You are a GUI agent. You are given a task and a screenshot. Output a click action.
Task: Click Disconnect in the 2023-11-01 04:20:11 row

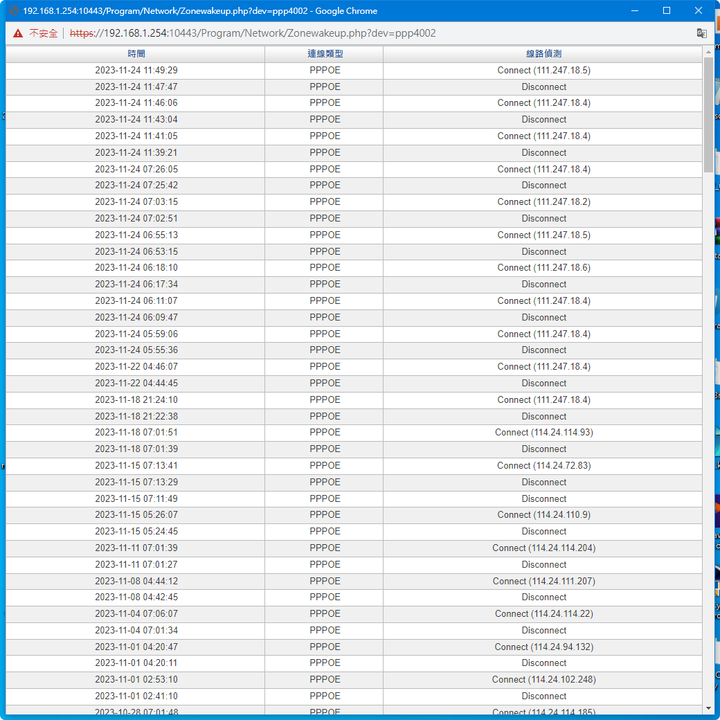click(x=544, y=663)
